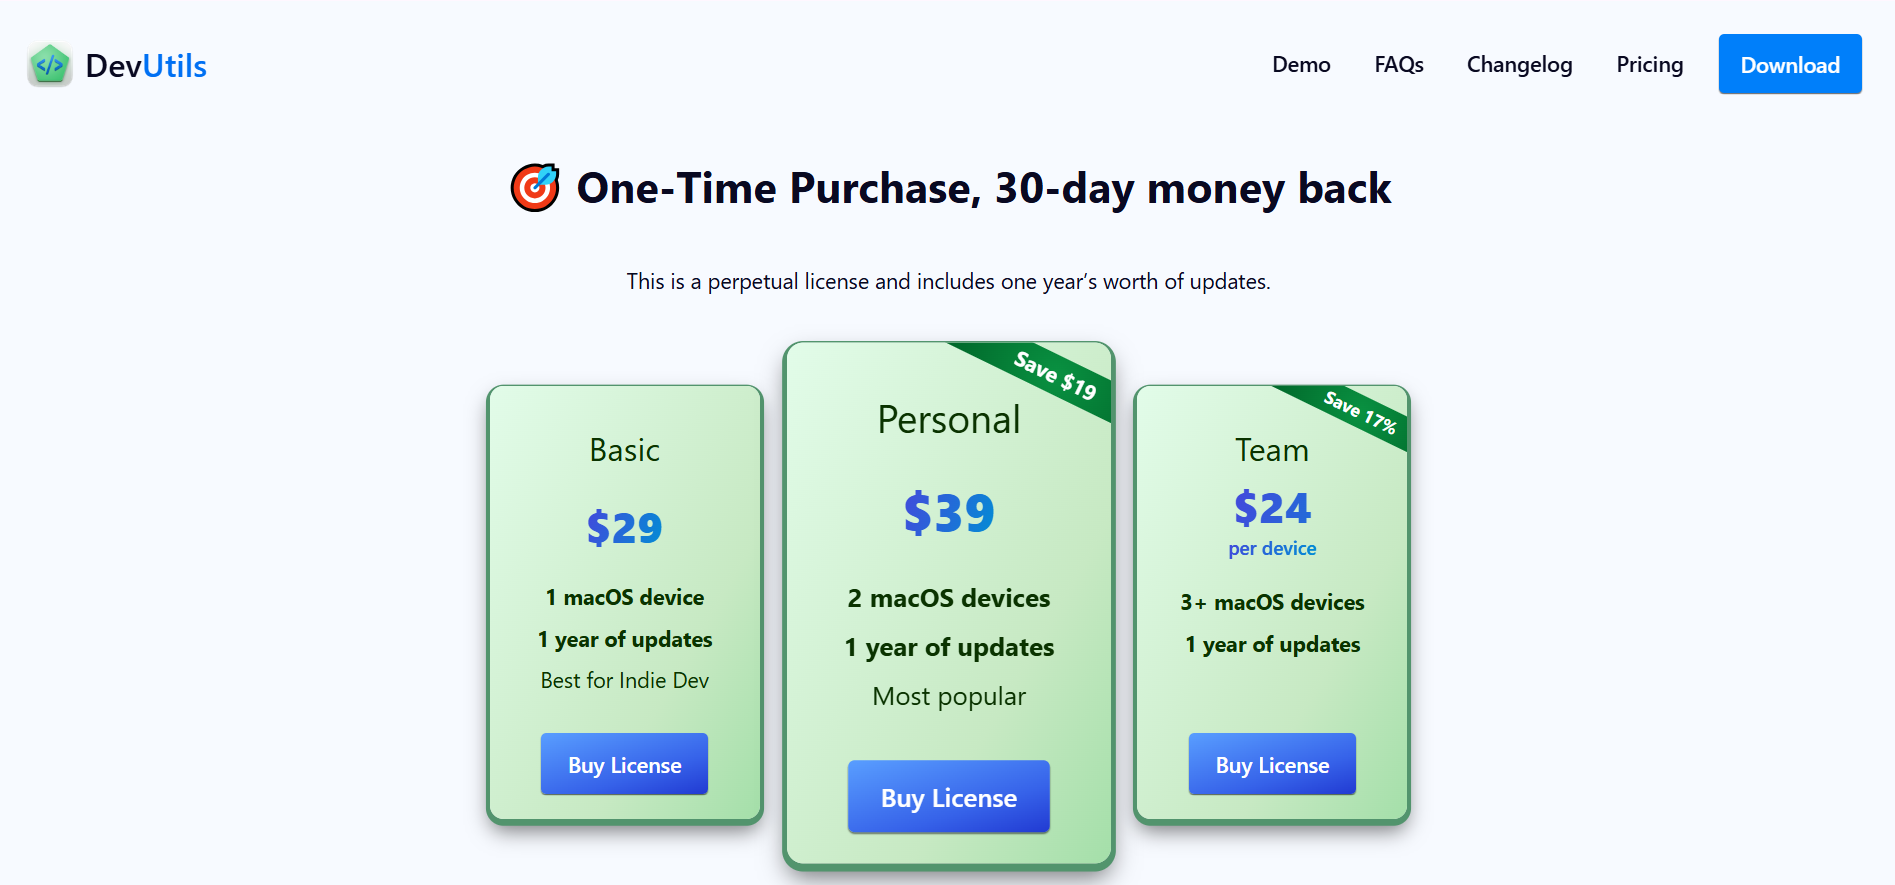Buy License for the Basic plan
This screenshot has height=885, width=1895.
624,763
